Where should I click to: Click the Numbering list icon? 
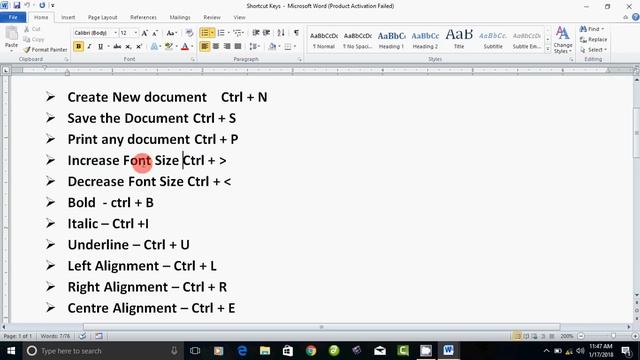(x=221, y=33)
